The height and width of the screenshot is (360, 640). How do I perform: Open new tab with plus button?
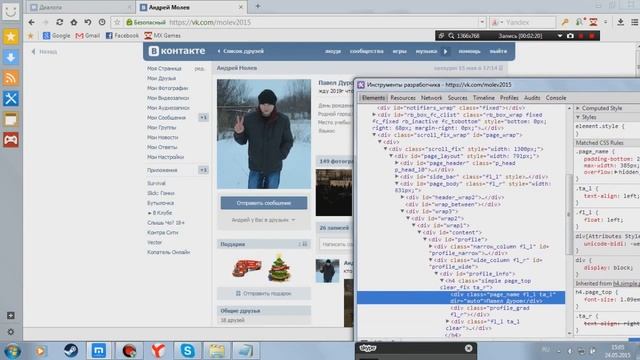tap(258, 6)
